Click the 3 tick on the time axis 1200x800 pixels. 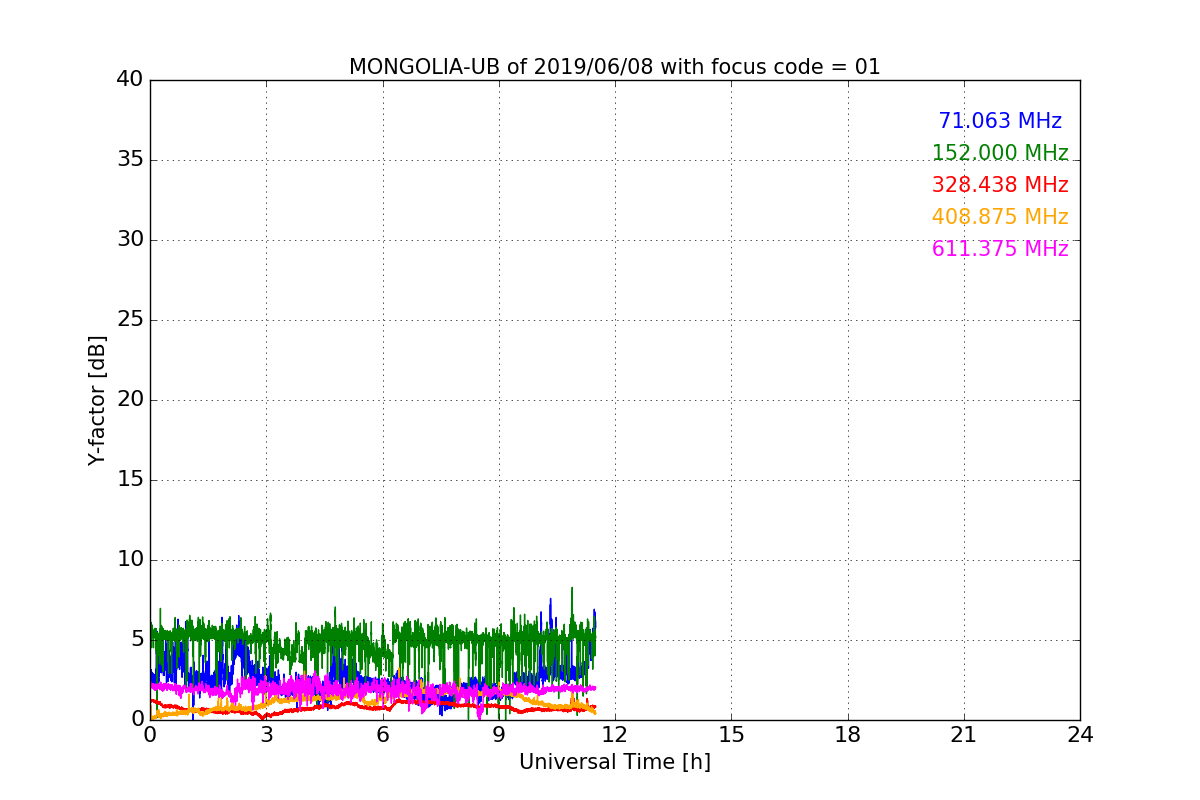pos(266,734)
